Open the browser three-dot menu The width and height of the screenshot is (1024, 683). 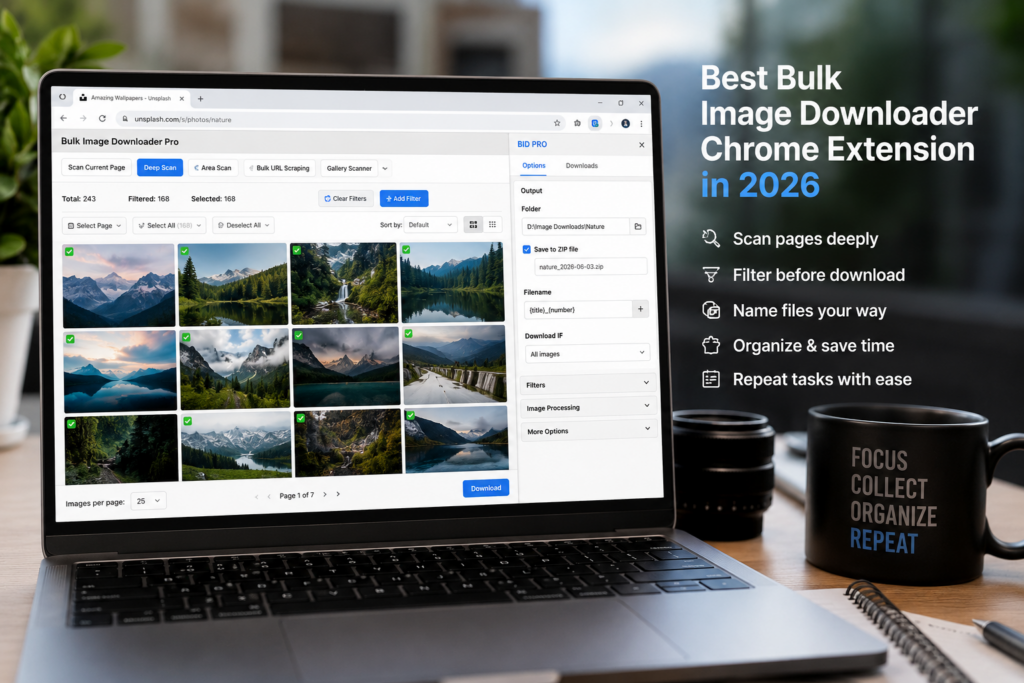pyautogui.click(x=641, y=123)
